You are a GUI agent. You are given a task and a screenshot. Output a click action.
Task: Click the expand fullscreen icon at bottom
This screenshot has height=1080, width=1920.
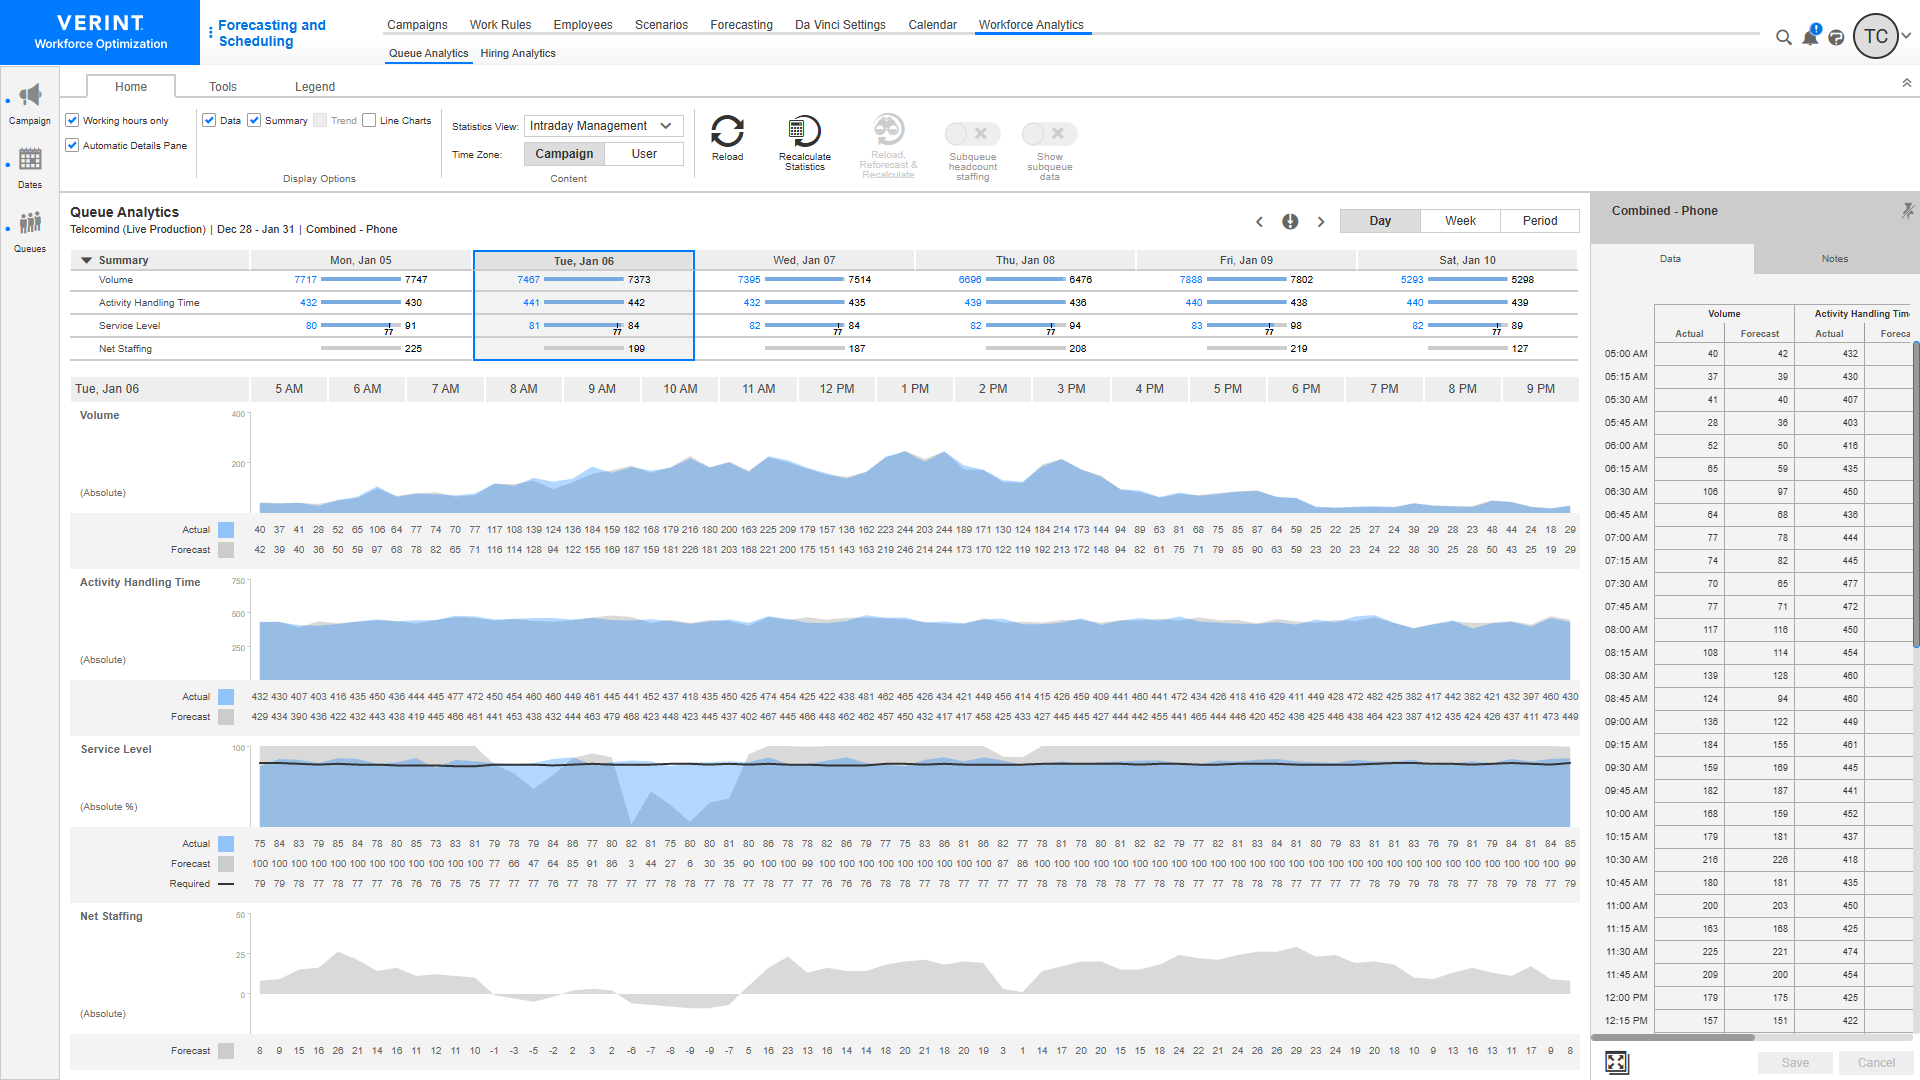(1617, 1062)
